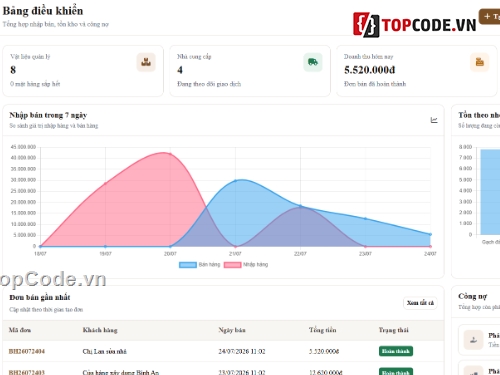500x375 pixels.
Task: Open order BH26072404 link
Action: 27,351
